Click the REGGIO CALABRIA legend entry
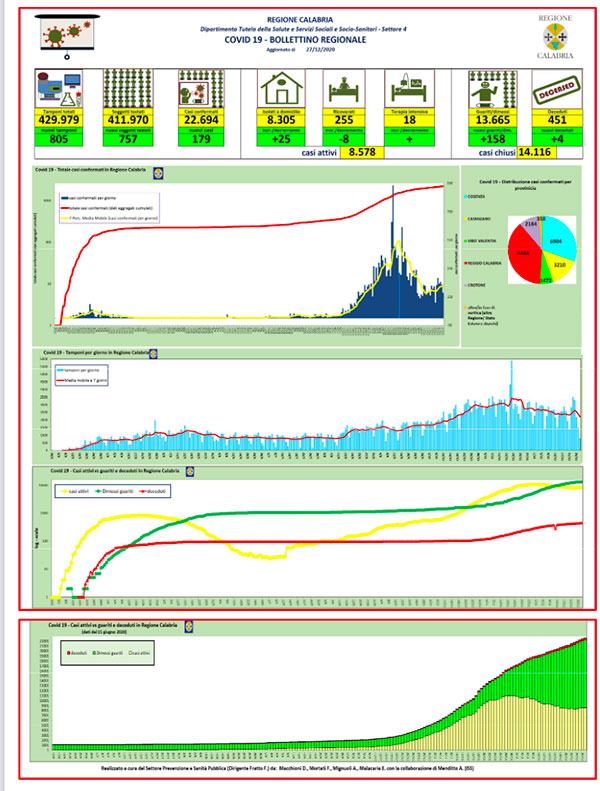 pos(482,263)
